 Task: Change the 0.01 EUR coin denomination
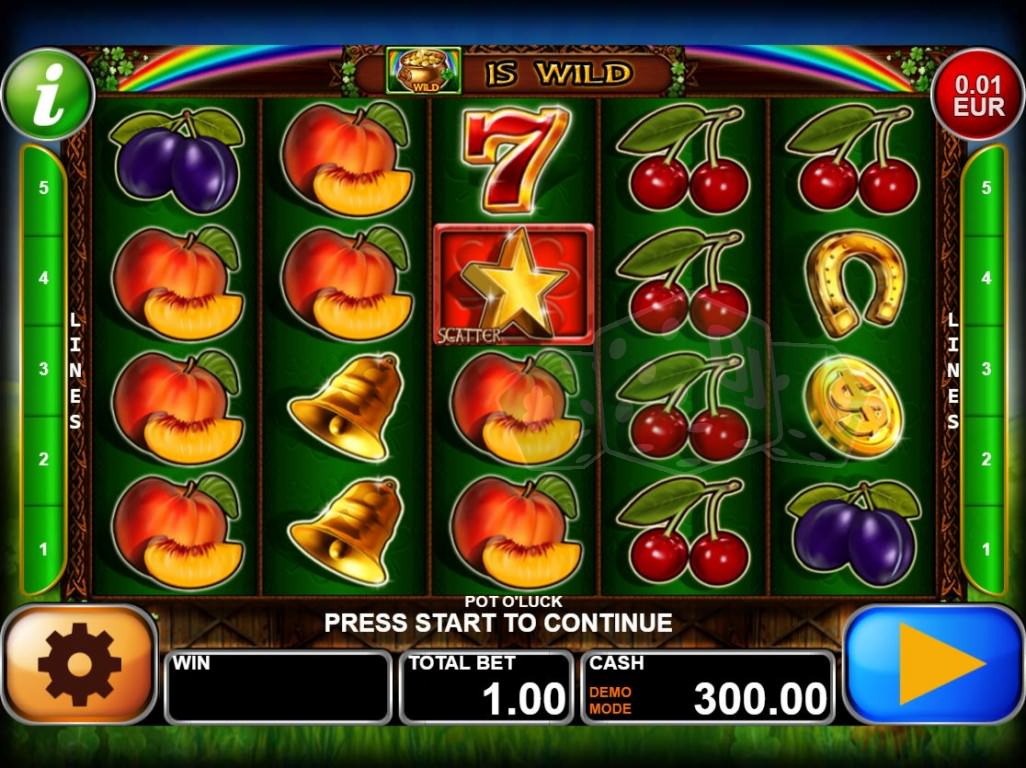coord(978,95)
